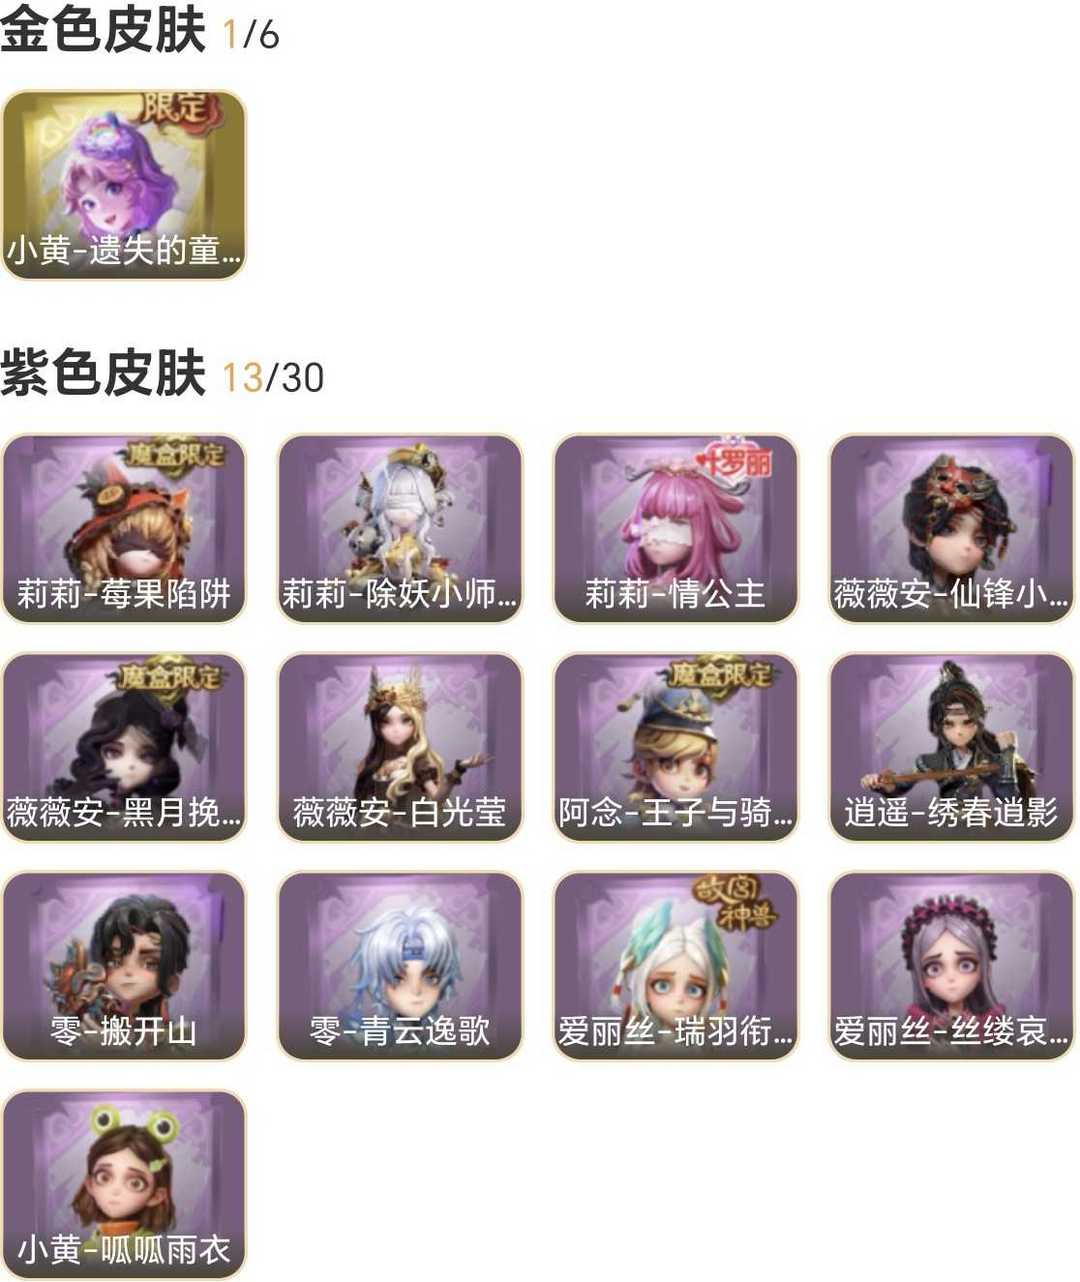Tap the 限定 badge on gold skin
The image size is (1080, 1282).
[181, 109]
